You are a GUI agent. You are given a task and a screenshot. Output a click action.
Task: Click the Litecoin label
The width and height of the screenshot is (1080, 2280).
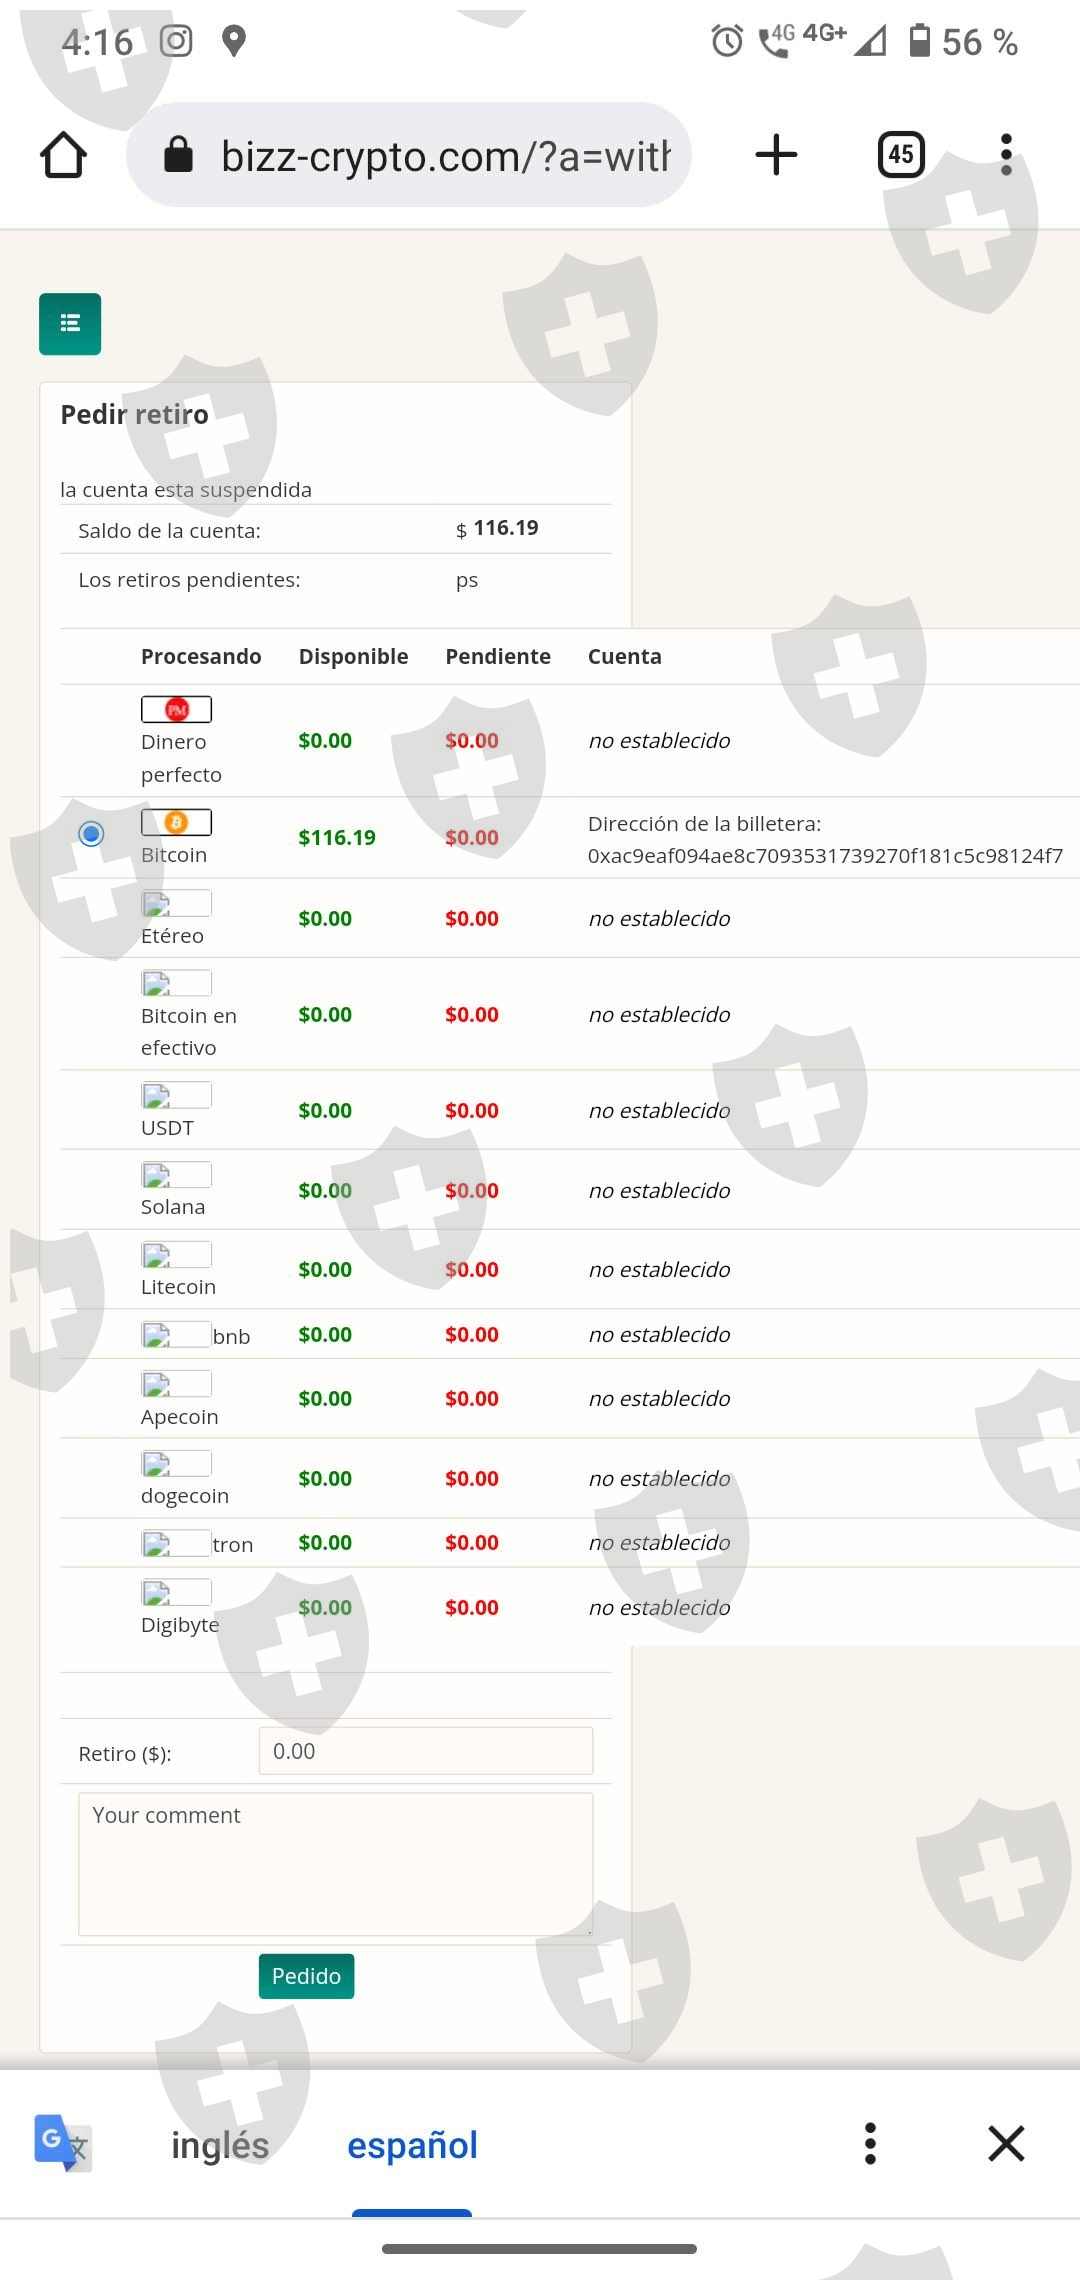(178, 1287)
